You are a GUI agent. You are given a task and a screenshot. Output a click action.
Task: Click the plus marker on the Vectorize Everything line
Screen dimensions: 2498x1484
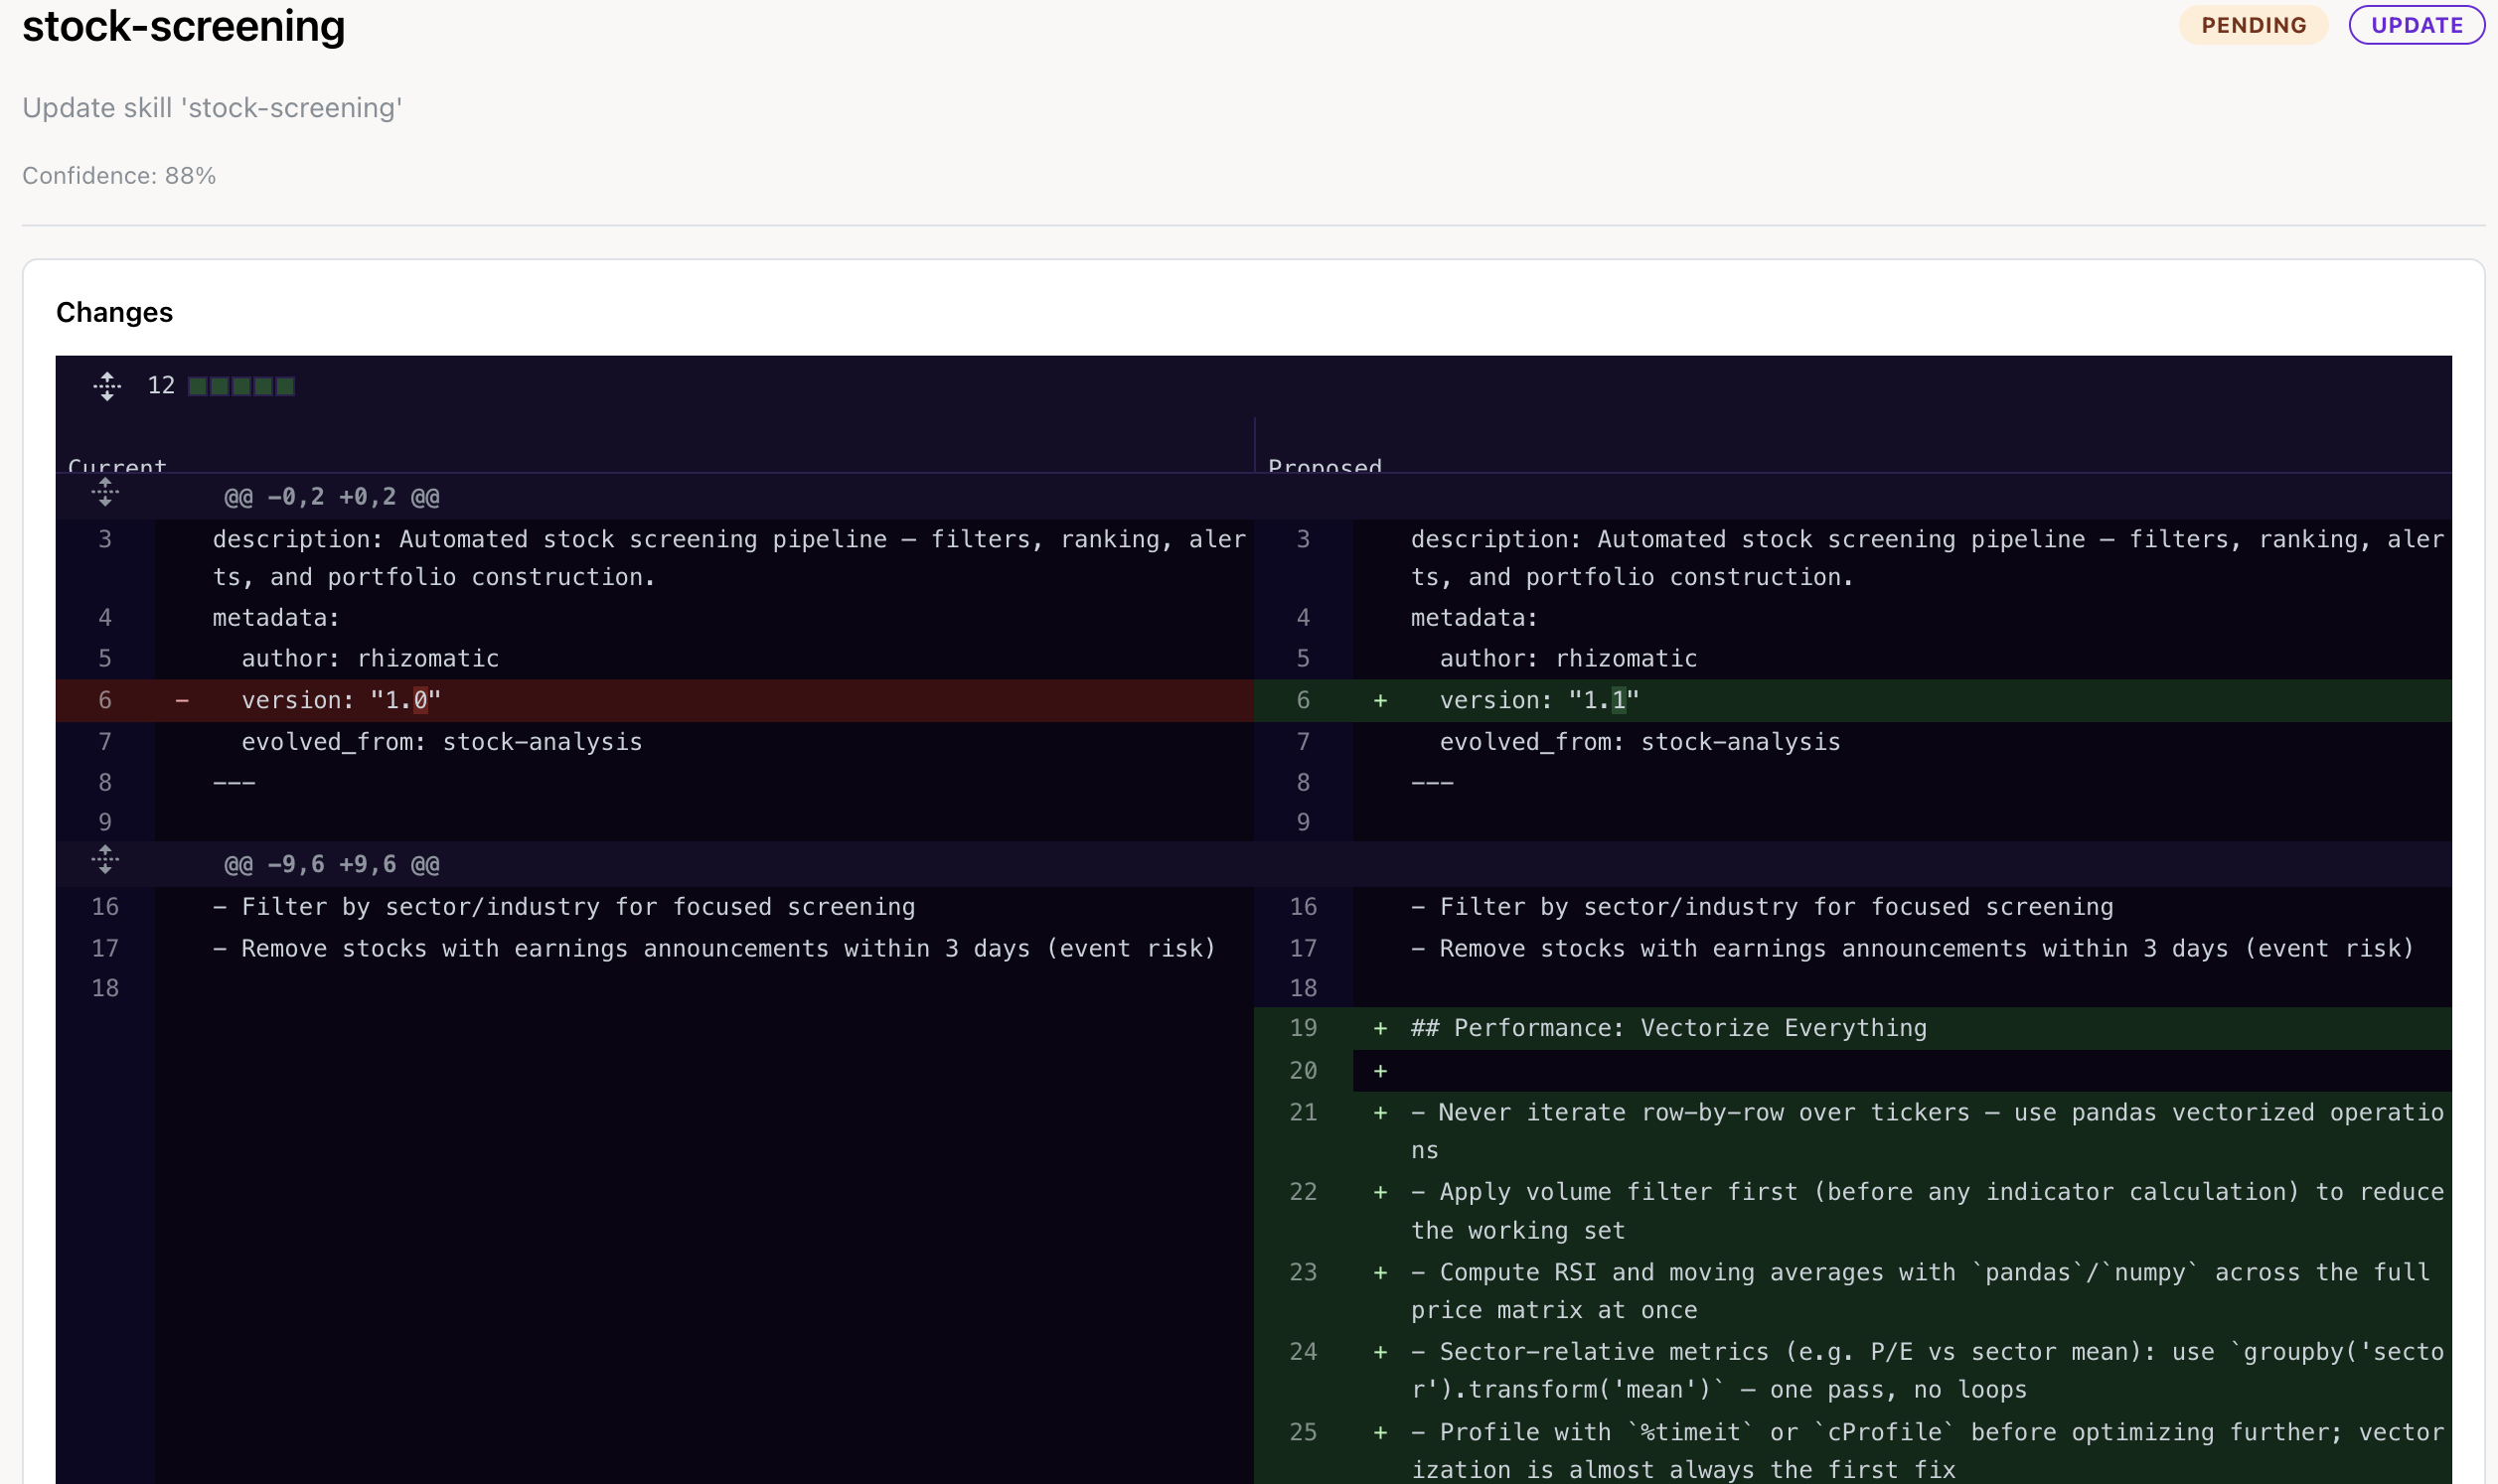pos(1380,1028)
